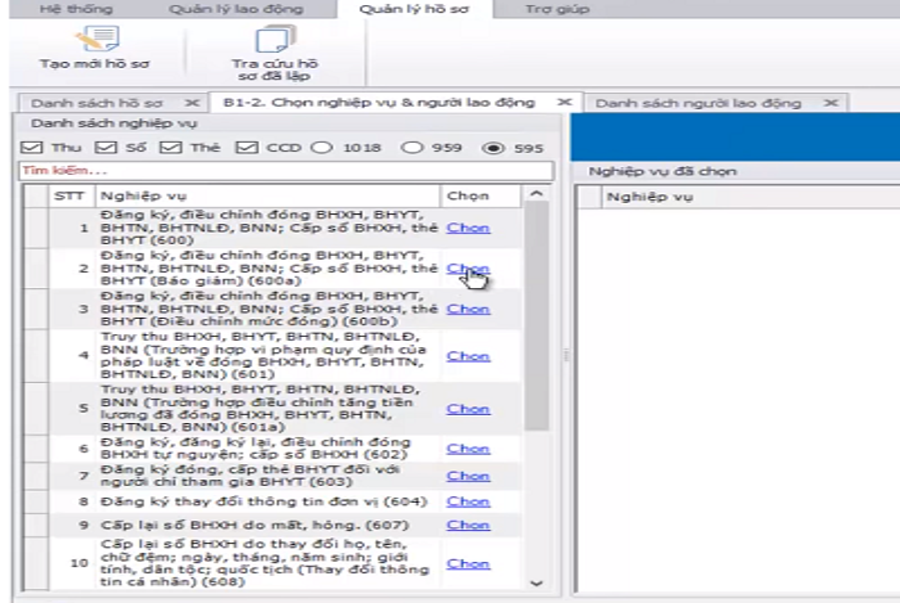This screenshot has width=900, height=603.
Task: Close the B1-2. Chọn nghiệp vụ tab
Action: tap(565, 103)
